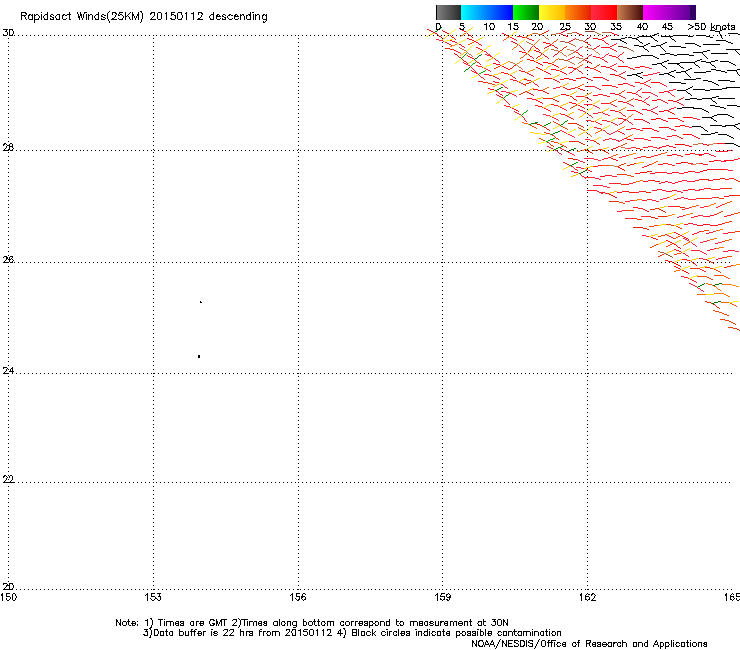Click the scale label '10'
This screenshot has width=740, height=650.
pos(489,27)
